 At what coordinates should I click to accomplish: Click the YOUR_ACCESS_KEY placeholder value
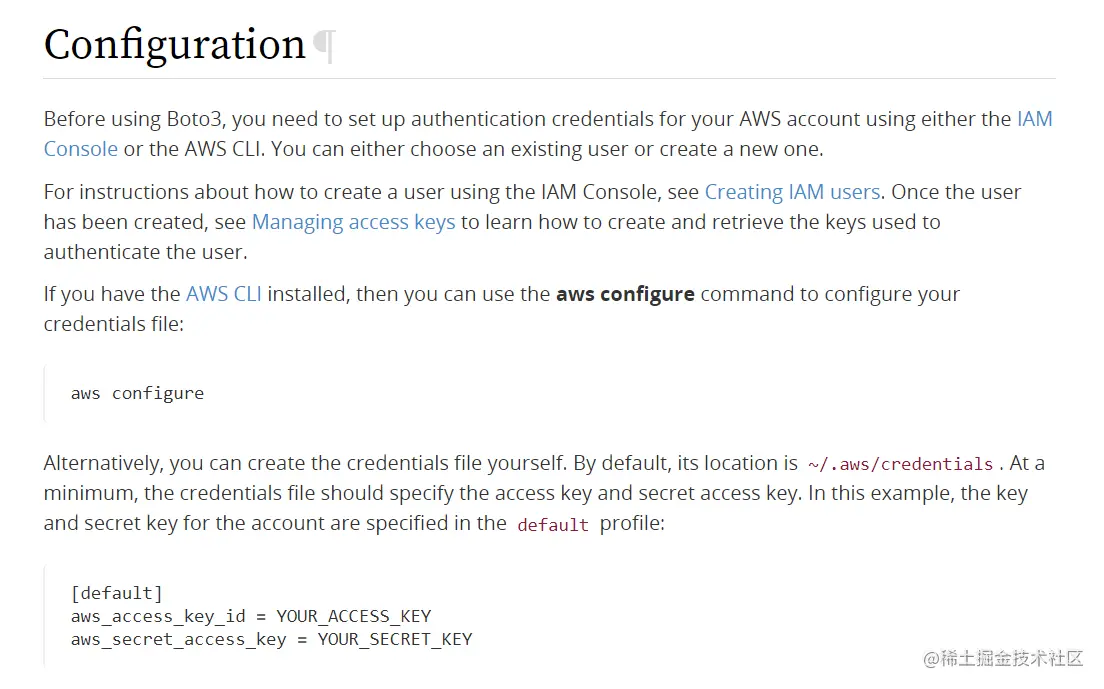pos(353,617)
